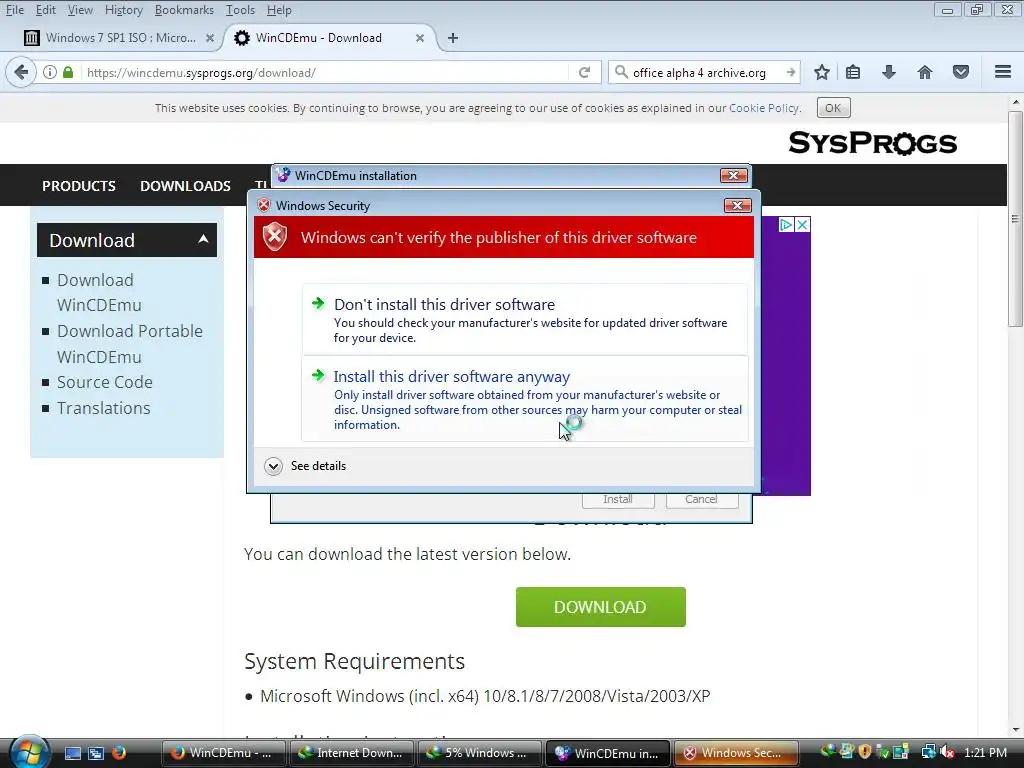Screen dimensions: 1024x768
Task: Click the page vertical scrollbar thumb
Action: click(x=1015, y=219)
